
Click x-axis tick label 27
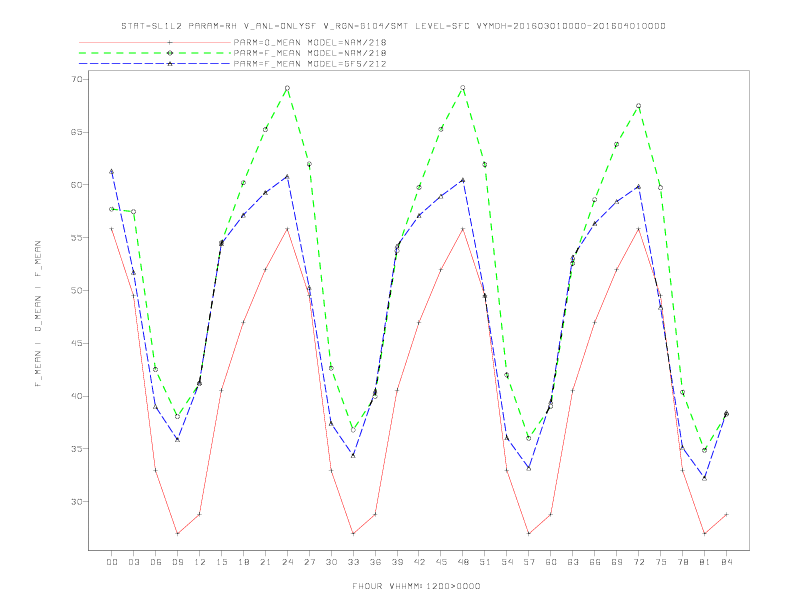pyautogui.click(x=309, y=562)
